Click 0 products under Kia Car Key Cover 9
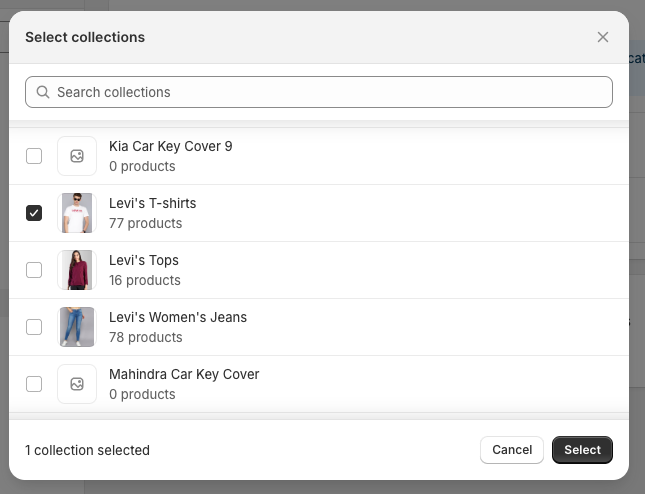The width and height of the screenshot is (645, 494). coord(142,166)
